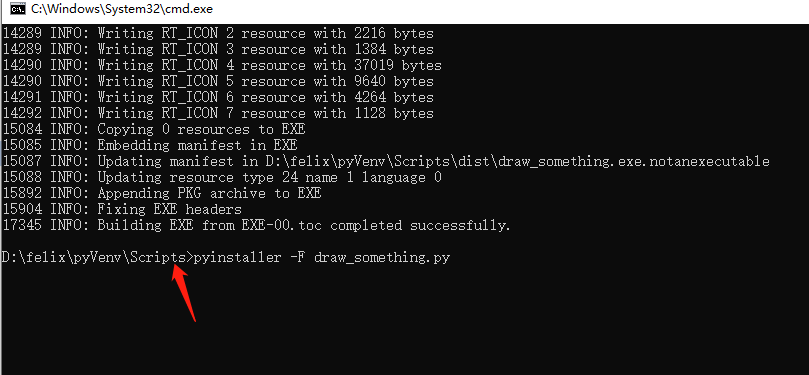Image resolution: width=809 pixels, height=375 pixels.
Task: Select the "Appending PKG archive to EXE" line
Action: [162, 193]
